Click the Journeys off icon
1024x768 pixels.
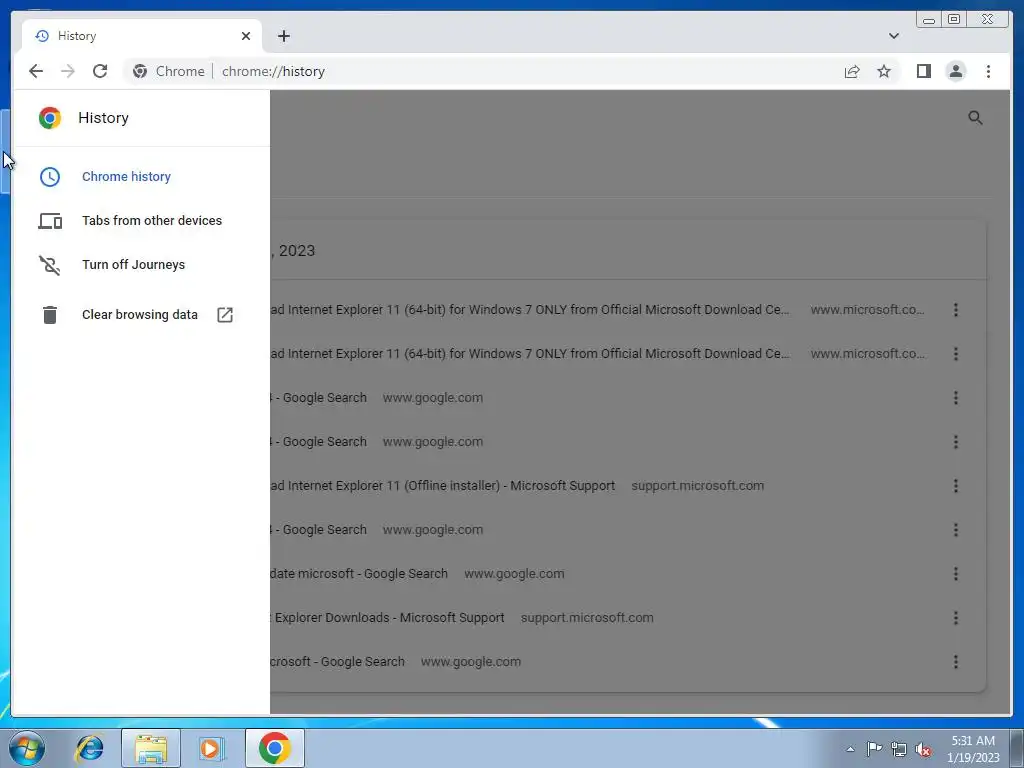coord(50,265)
